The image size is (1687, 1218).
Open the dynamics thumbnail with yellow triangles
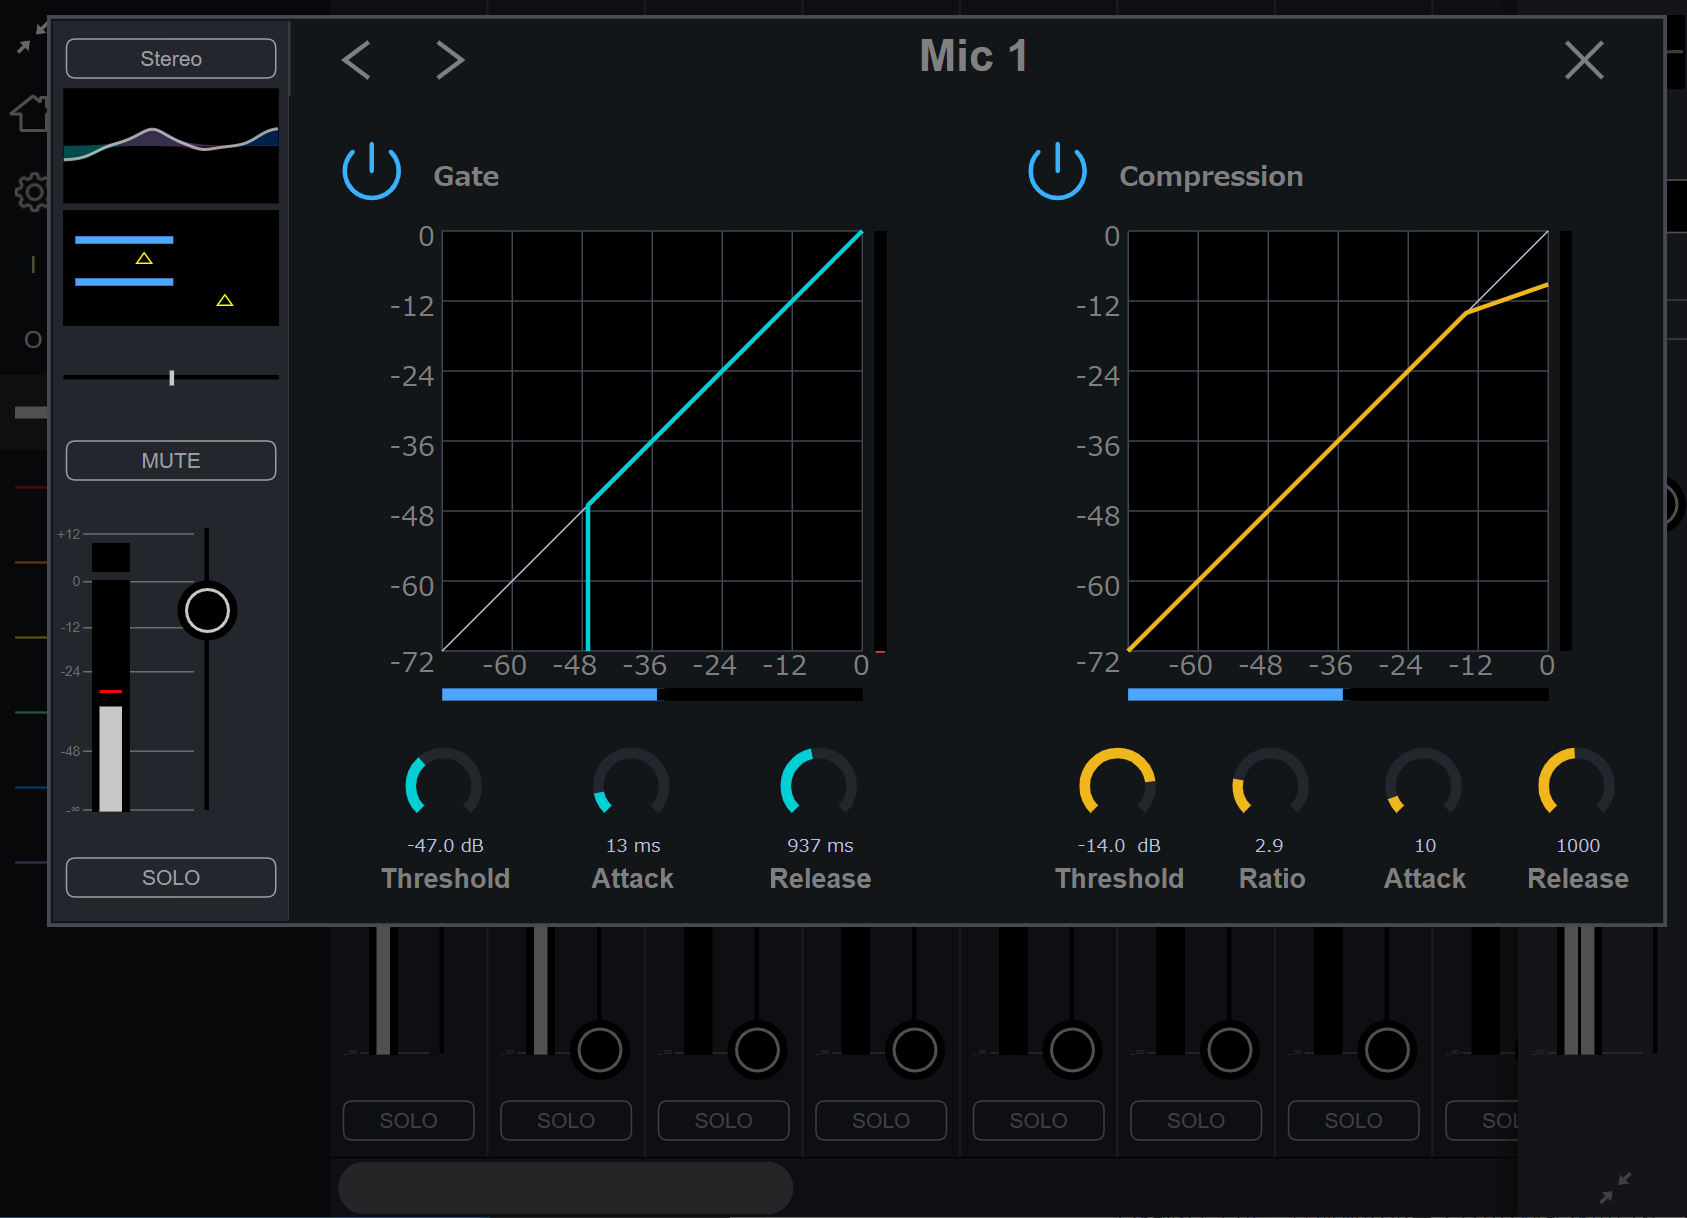click(x=171, y=268)
